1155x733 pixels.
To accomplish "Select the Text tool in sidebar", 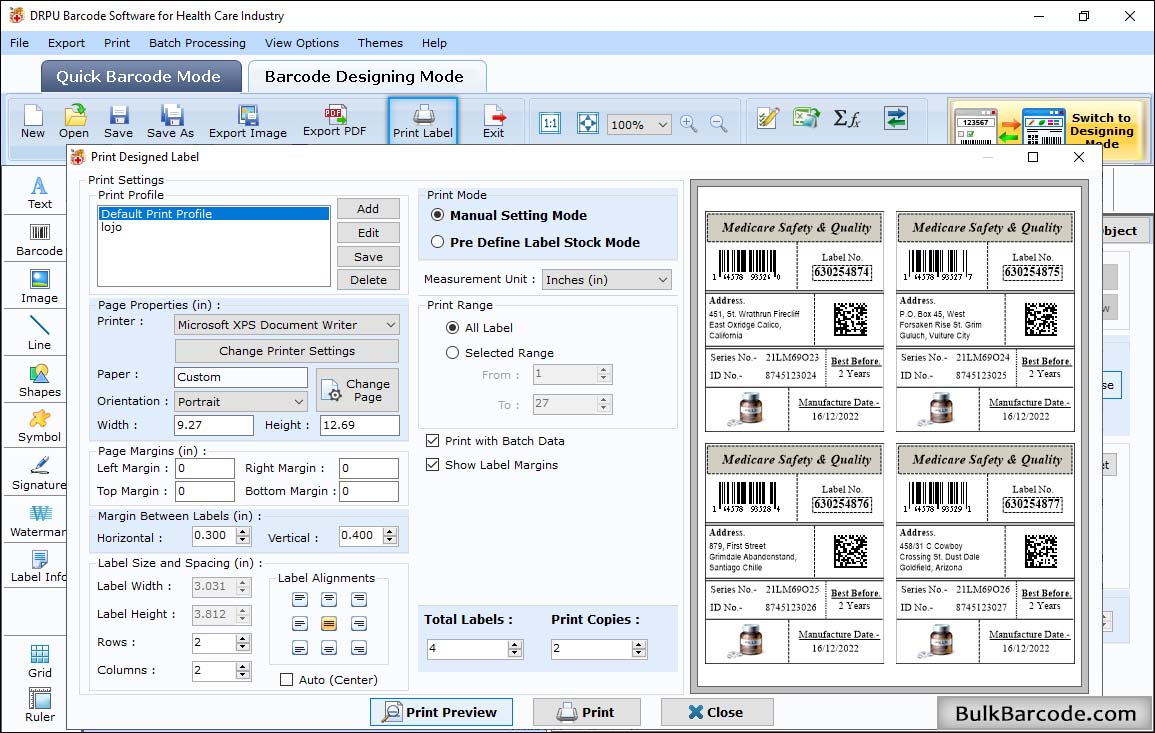I will coord(39,193).
